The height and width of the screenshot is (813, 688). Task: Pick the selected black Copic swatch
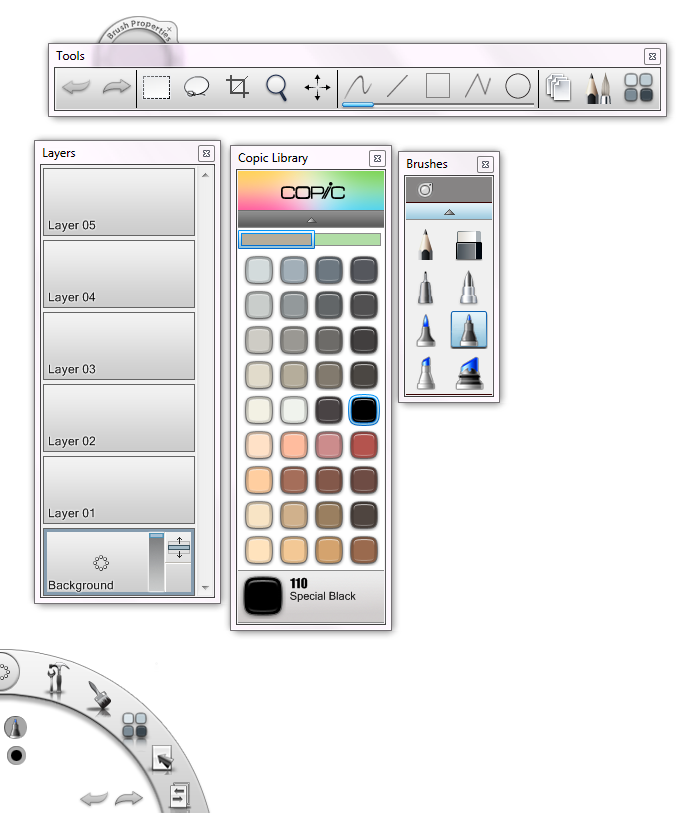pyautogui.click(x=364, y=410)
